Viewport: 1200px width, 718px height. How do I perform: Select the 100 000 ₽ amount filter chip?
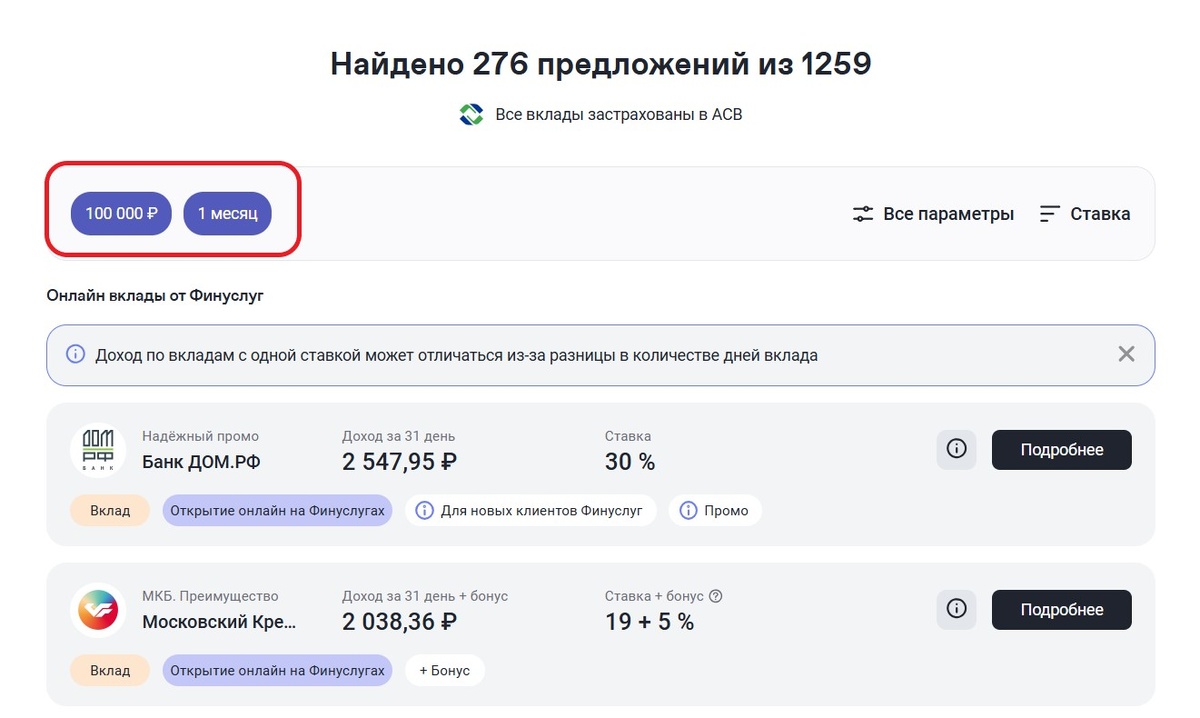click(x=121, y=213)
